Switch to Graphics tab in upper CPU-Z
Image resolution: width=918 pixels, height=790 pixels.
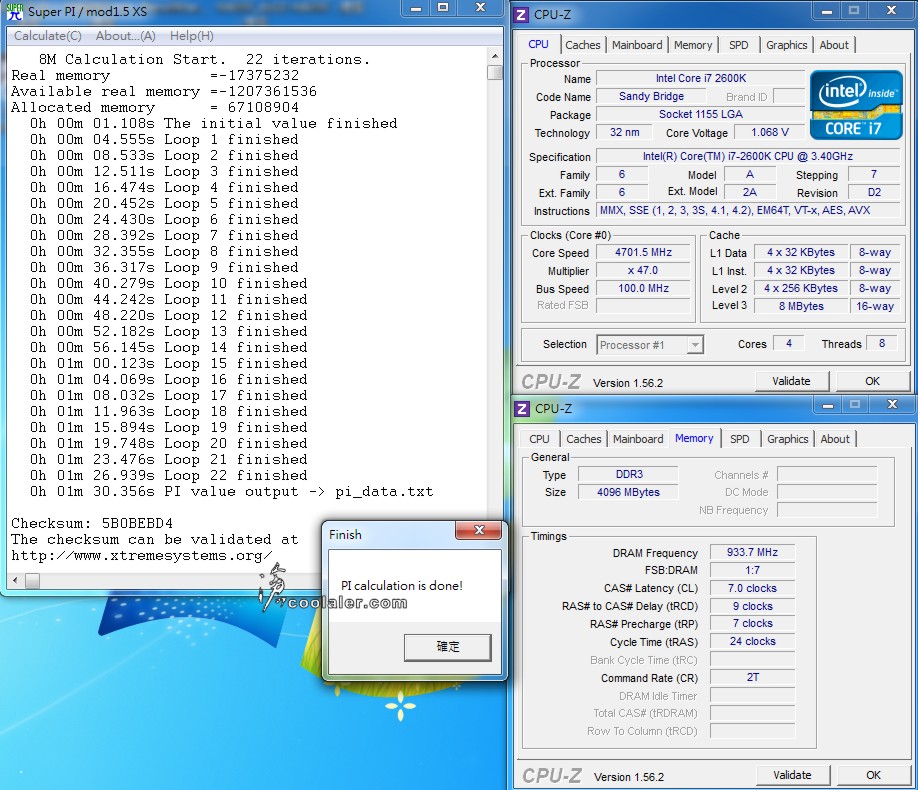tap(786, 45)
